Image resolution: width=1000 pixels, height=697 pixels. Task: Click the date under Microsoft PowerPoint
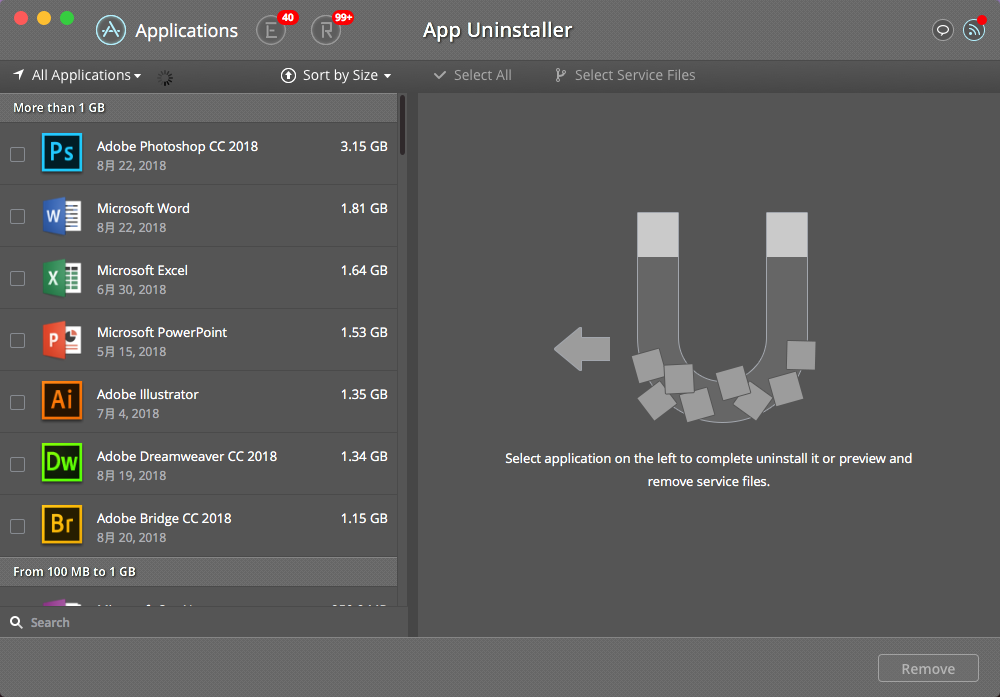tap(131, 351)
